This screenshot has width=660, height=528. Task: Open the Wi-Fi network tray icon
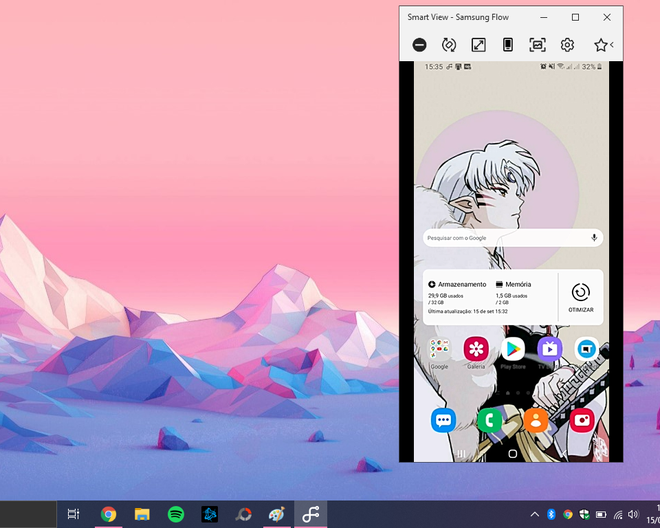pyautogui.click(x=618, y=514)
